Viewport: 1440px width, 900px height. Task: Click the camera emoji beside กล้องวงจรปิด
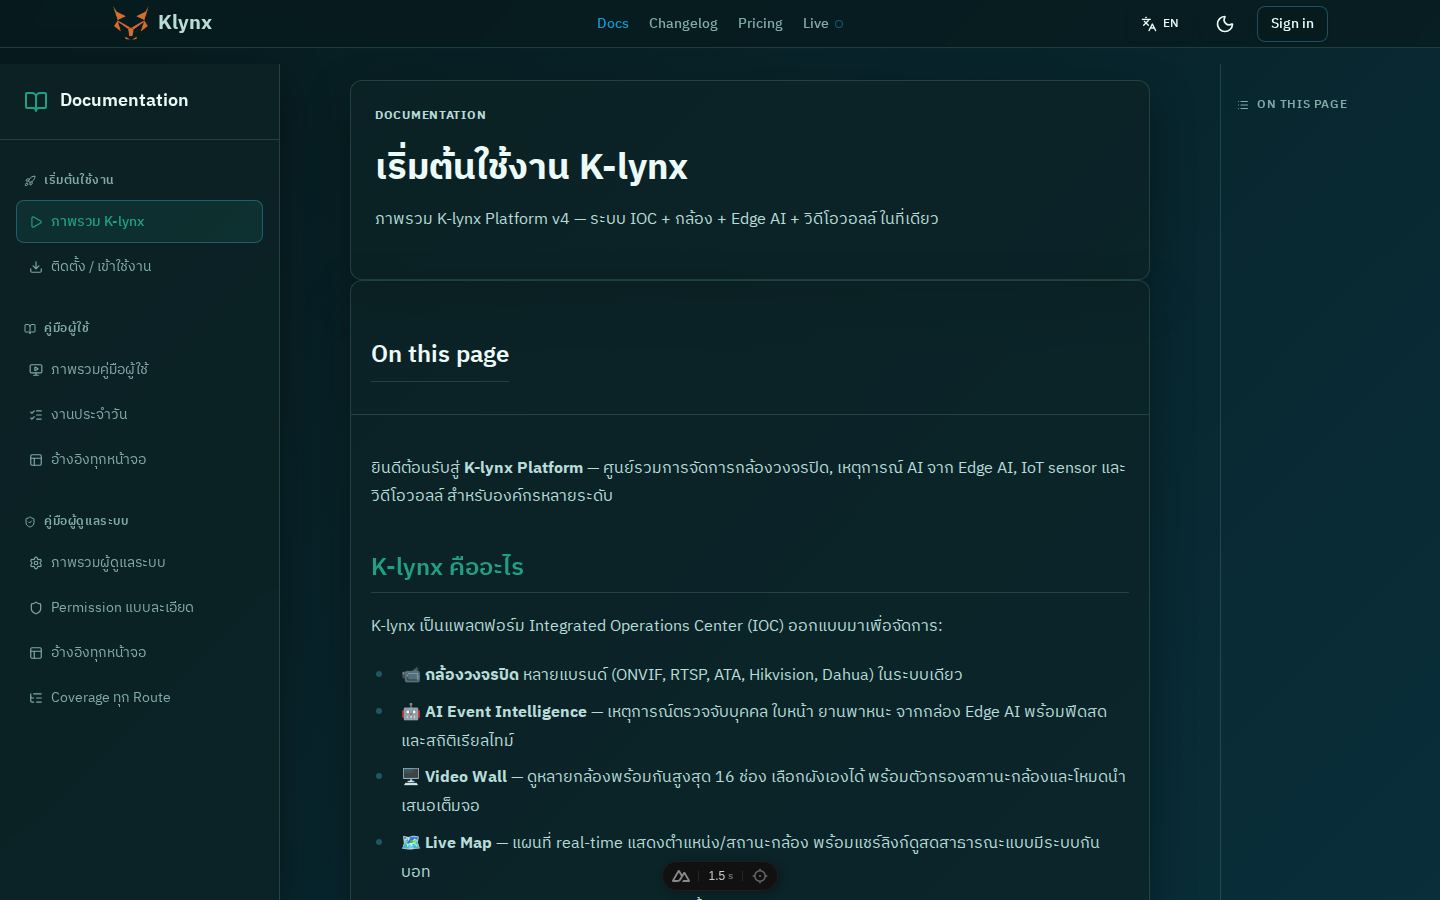(411, 674)
